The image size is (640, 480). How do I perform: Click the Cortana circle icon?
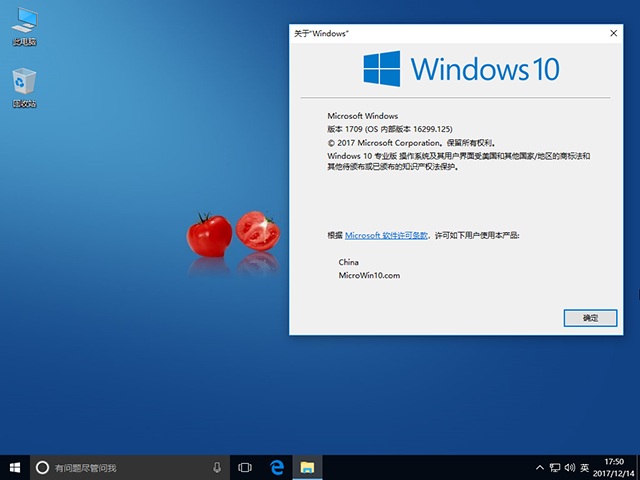point(42,467)
